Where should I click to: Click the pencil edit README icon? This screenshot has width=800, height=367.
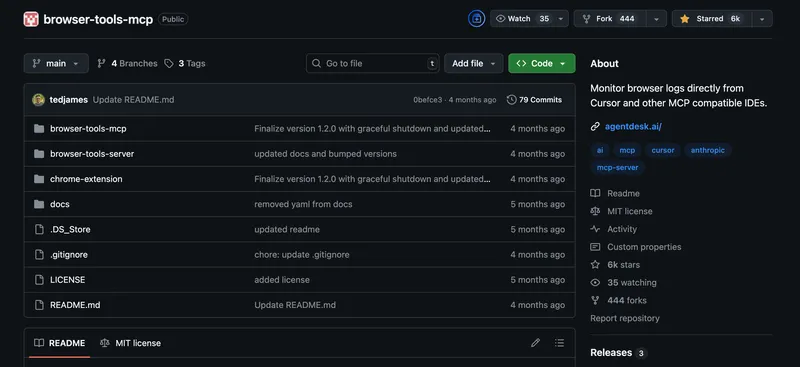[x=535, y=343]
